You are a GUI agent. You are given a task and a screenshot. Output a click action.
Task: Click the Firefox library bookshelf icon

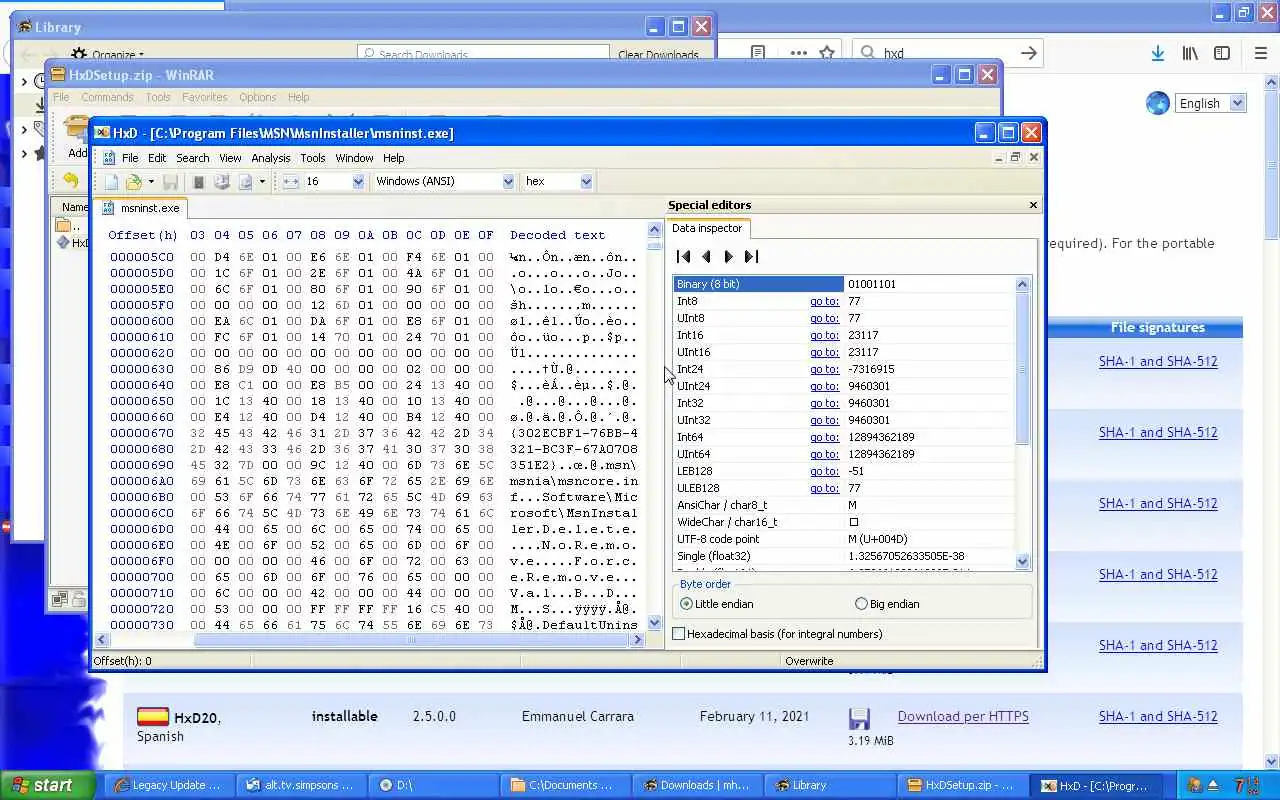coord(1190,53)
